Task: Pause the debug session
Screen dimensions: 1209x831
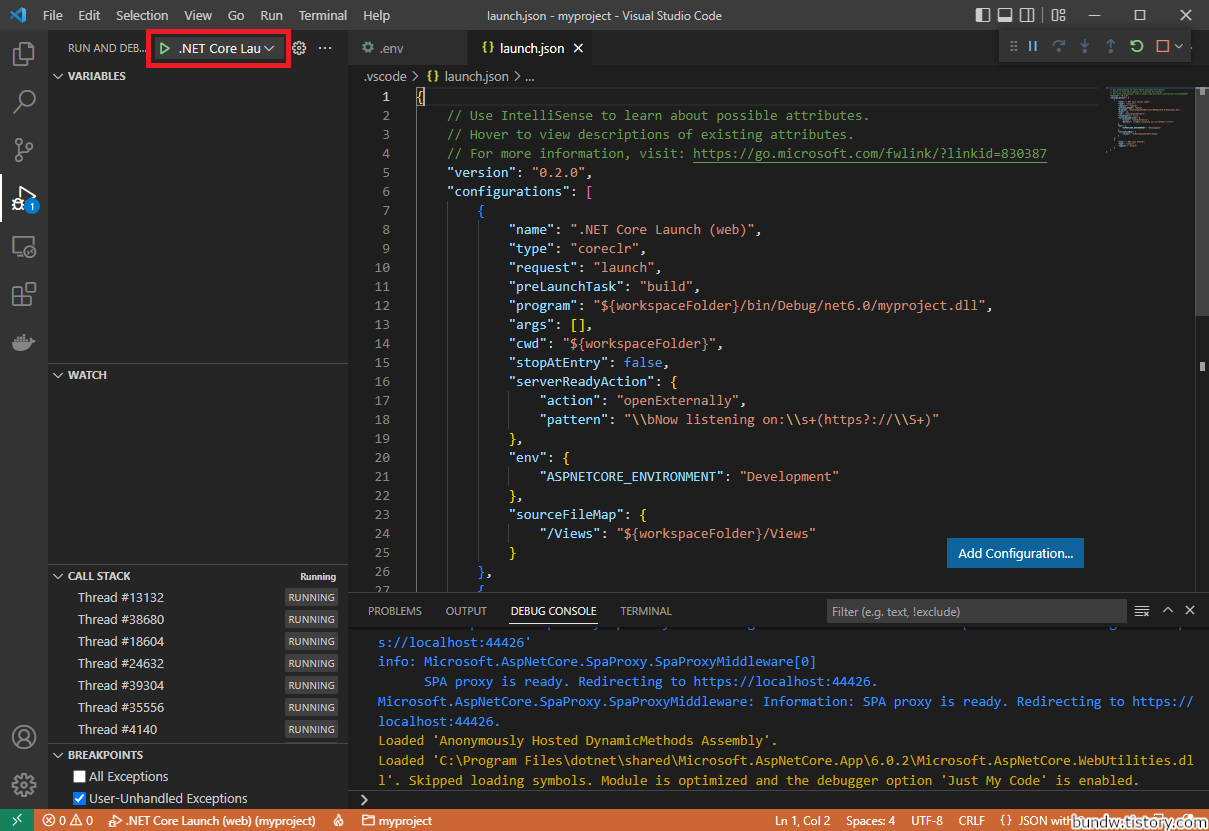Action: [x=1033, y=46]
